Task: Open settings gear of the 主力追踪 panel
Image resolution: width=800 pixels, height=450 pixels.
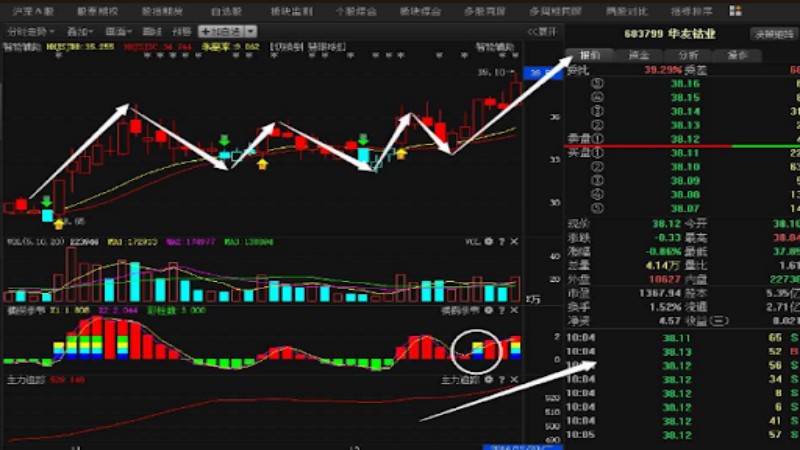Action: 488,380
